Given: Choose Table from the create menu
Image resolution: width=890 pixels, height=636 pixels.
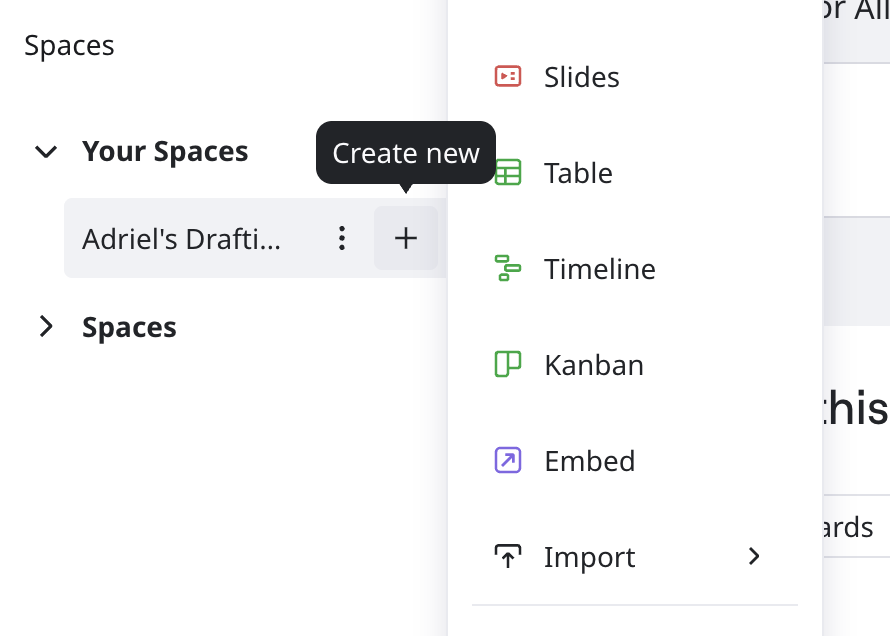Looking at the screenshot, I should point(578,173).
